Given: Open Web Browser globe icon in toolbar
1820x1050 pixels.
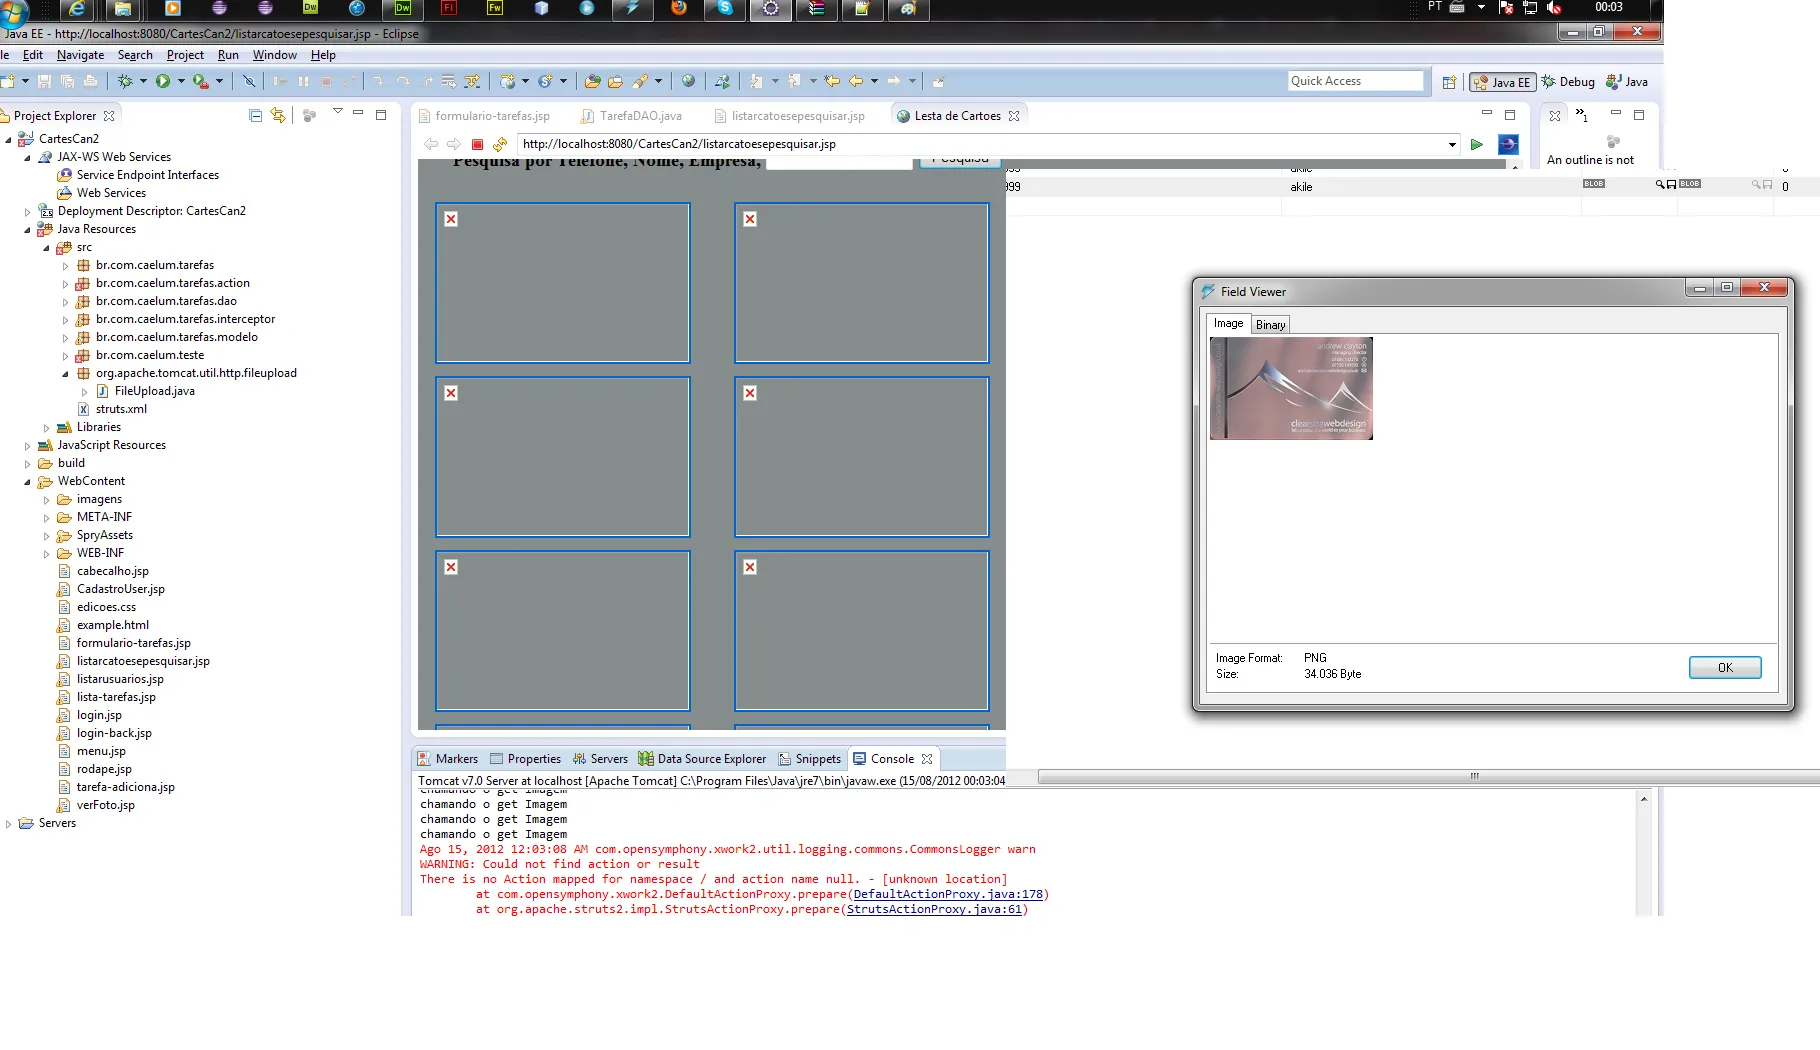Looking at the screenshot, I should click(x=688, y=81).
